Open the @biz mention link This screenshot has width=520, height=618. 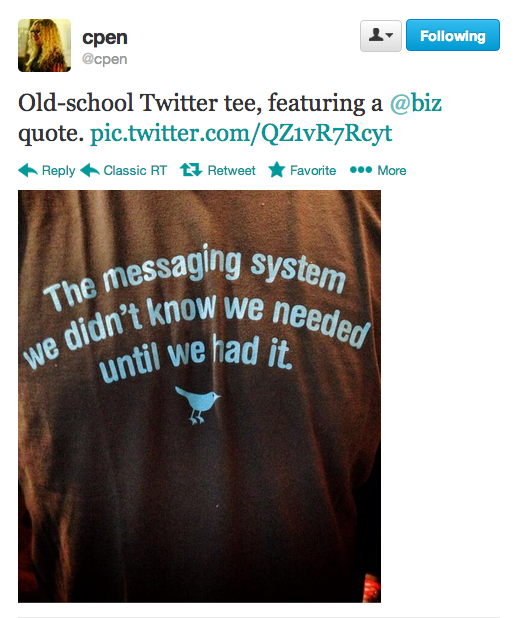tap(416, 103)
